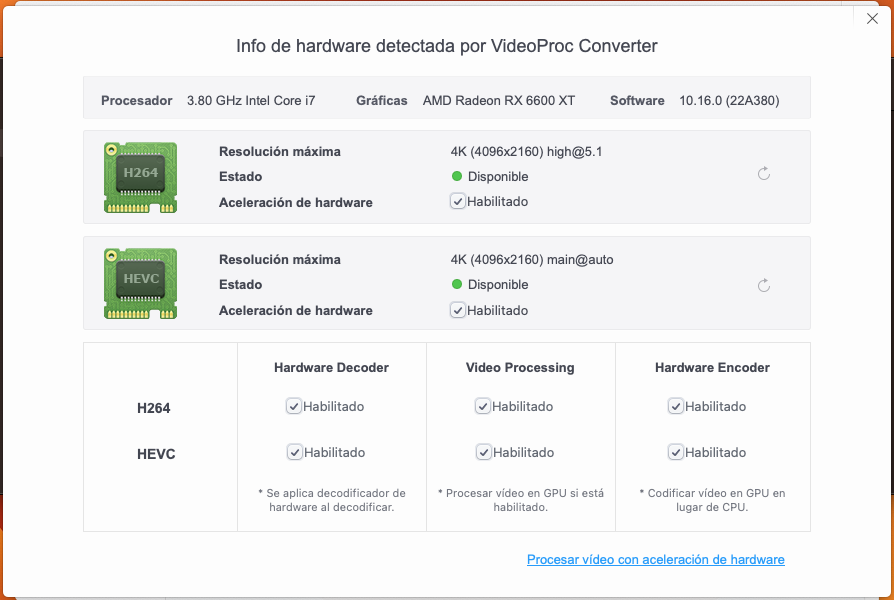Click the HEVC chip icon
894x600 pixels.
point(140,283)
